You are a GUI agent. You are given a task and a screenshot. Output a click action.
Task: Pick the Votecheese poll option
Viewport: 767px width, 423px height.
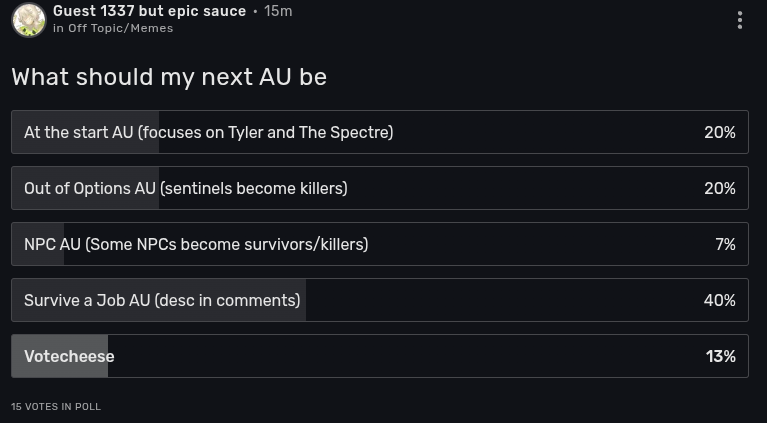(69, 356)
